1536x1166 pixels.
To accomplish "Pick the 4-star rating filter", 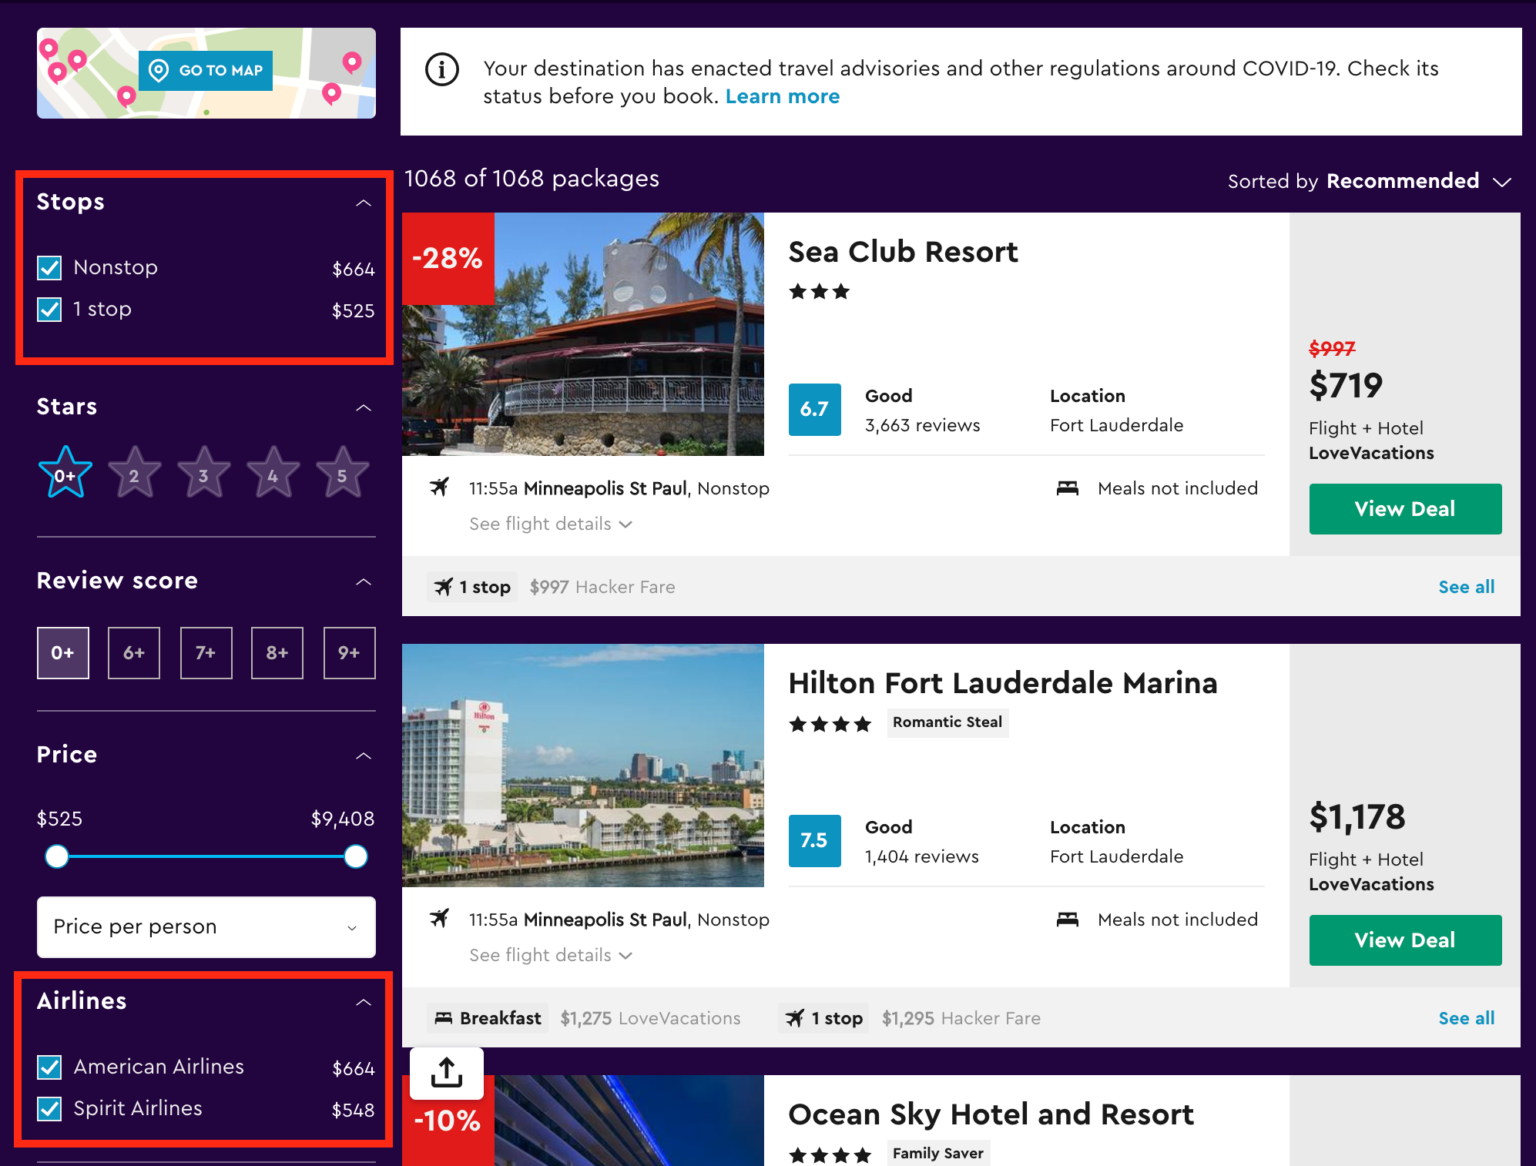I will point(273,474).
